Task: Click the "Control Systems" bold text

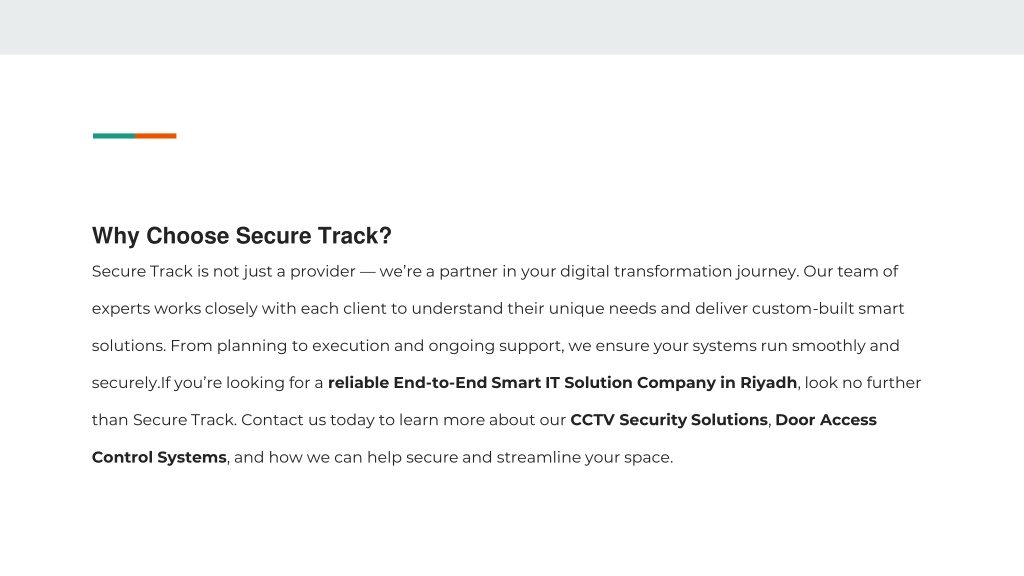Action: pos(159,457)
